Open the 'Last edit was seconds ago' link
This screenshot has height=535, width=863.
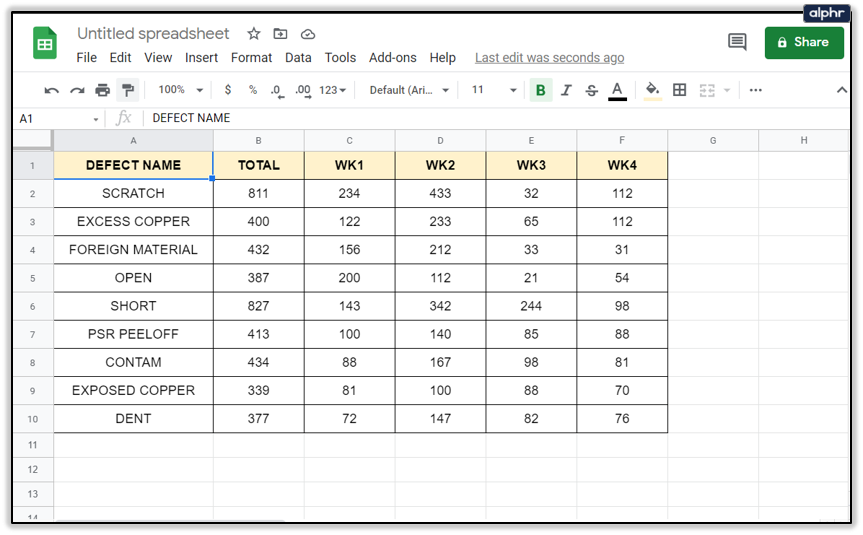click(x=549, y=58)
